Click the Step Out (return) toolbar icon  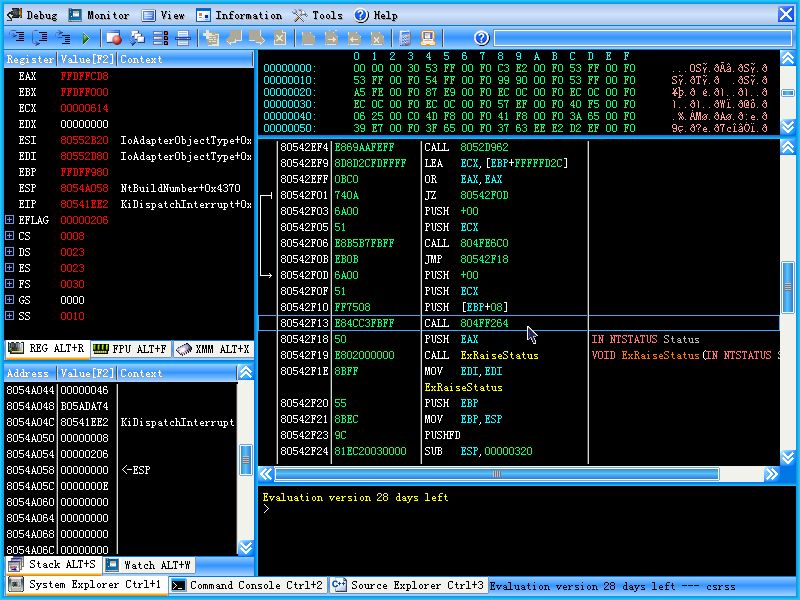pos(63,37)
